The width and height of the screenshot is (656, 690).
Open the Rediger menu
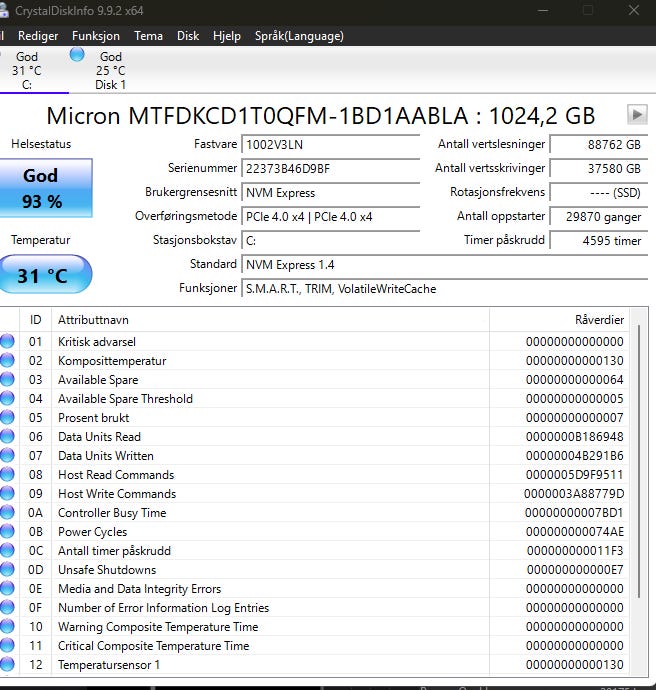pos(38,36)
